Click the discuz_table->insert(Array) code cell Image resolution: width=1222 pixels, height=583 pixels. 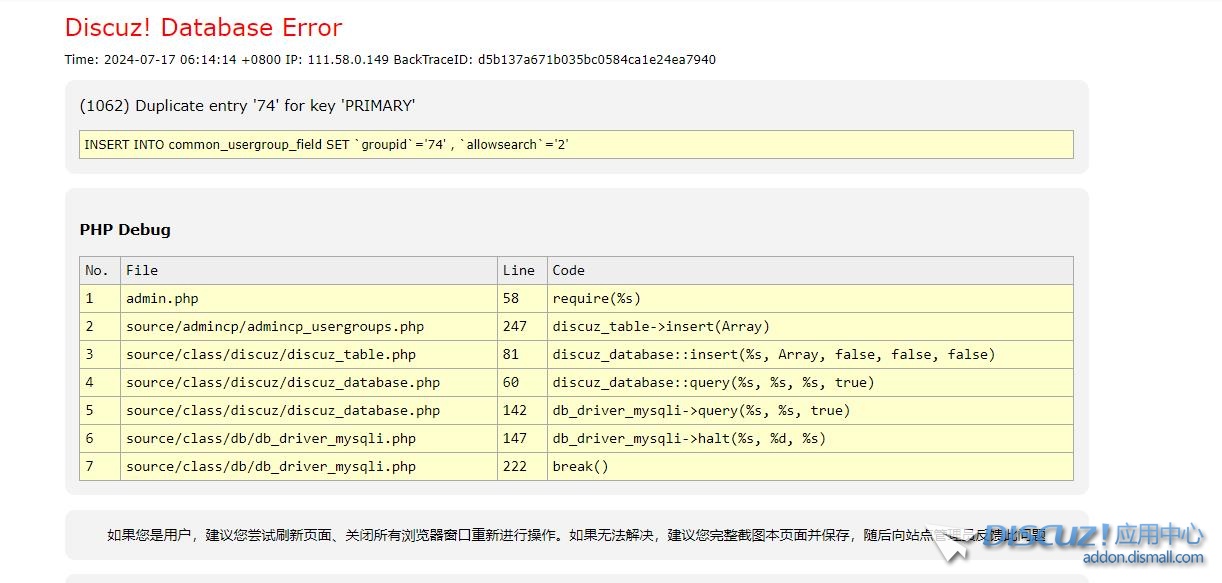click(x=661, y=326)
